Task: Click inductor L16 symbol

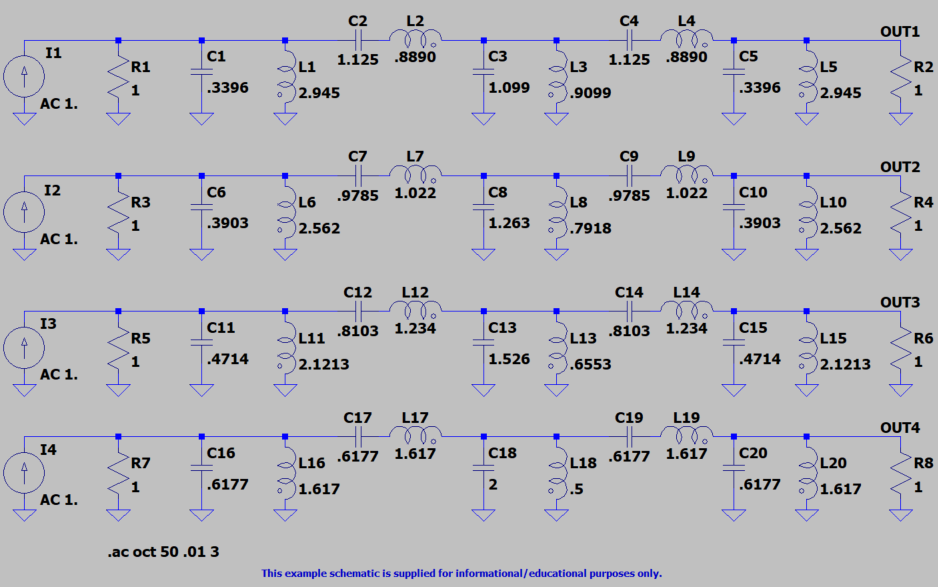Action: 285,473
